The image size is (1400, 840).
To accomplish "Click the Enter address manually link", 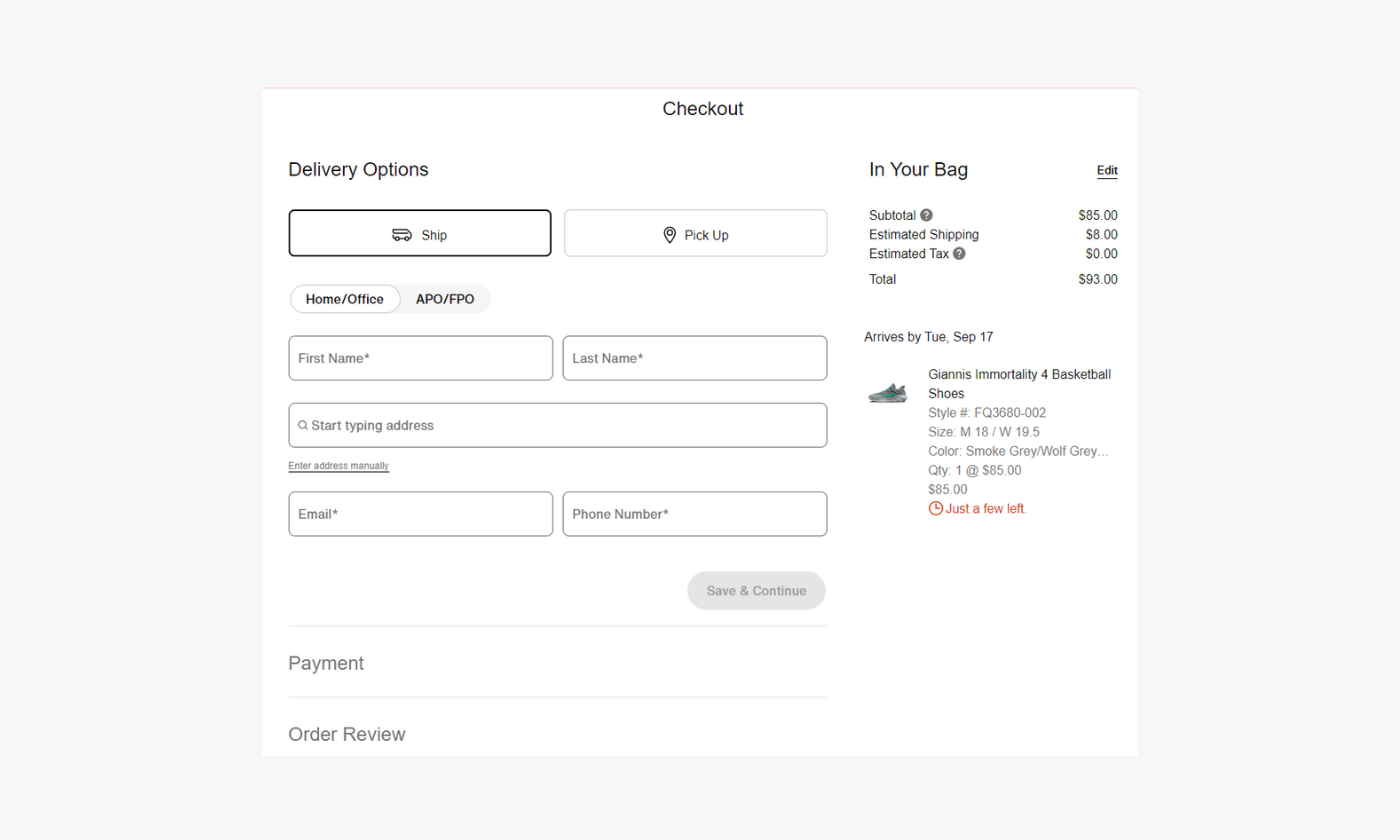I will click(x=338, y=465).
